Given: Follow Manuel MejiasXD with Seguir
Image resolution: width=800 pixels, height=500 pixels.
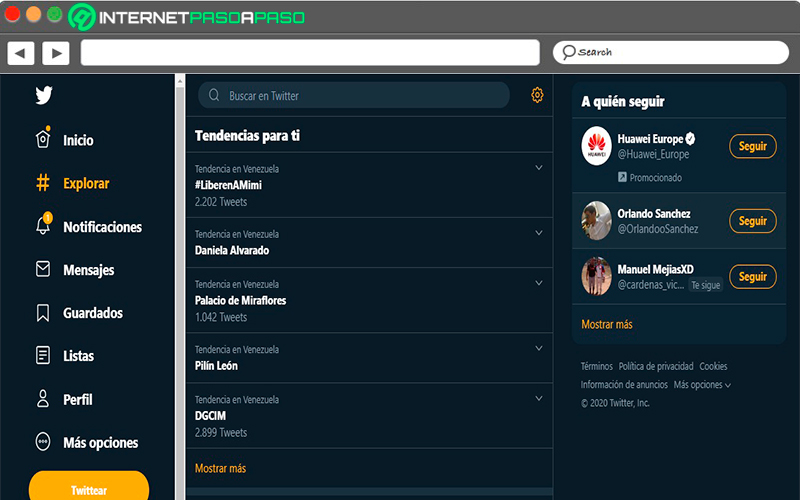Looking at the screenshot, I should pos(753,277).
